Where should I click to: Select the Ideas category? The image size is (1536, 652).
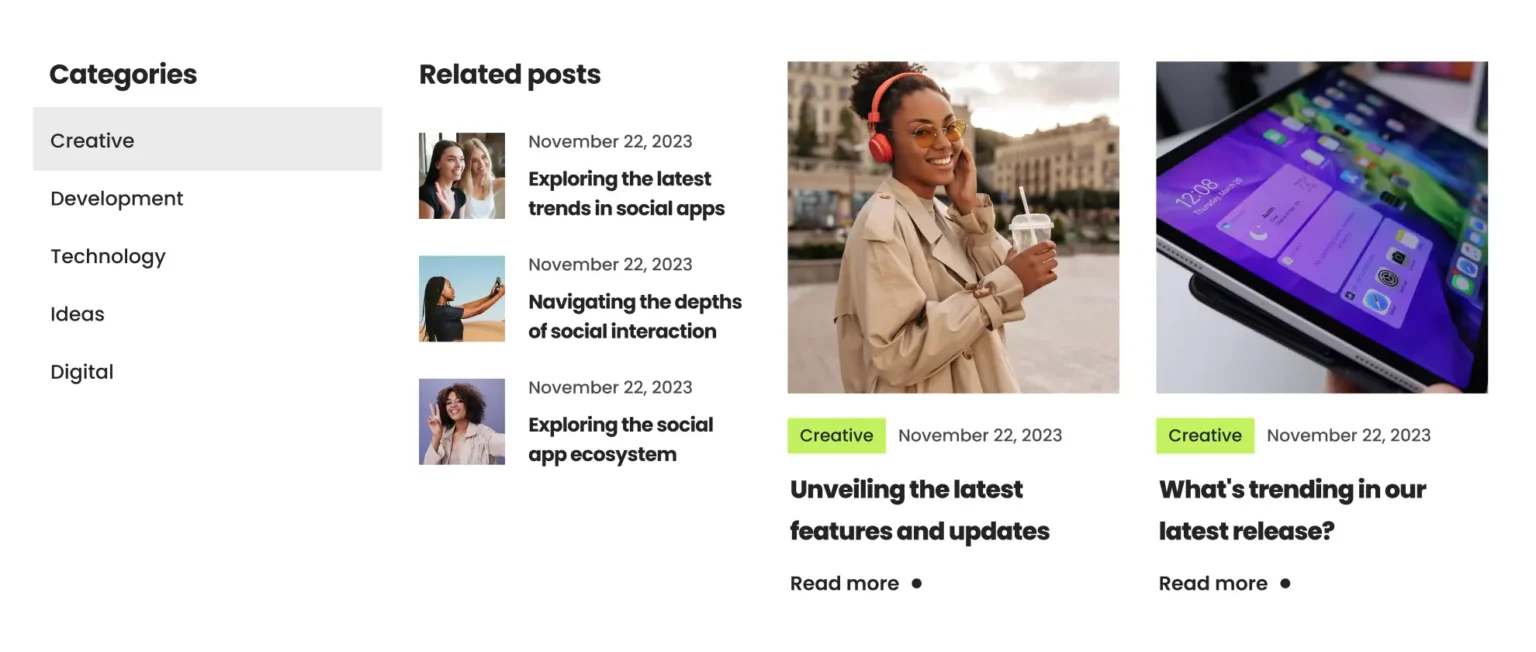pyautogui.click(x=77, y=314)
